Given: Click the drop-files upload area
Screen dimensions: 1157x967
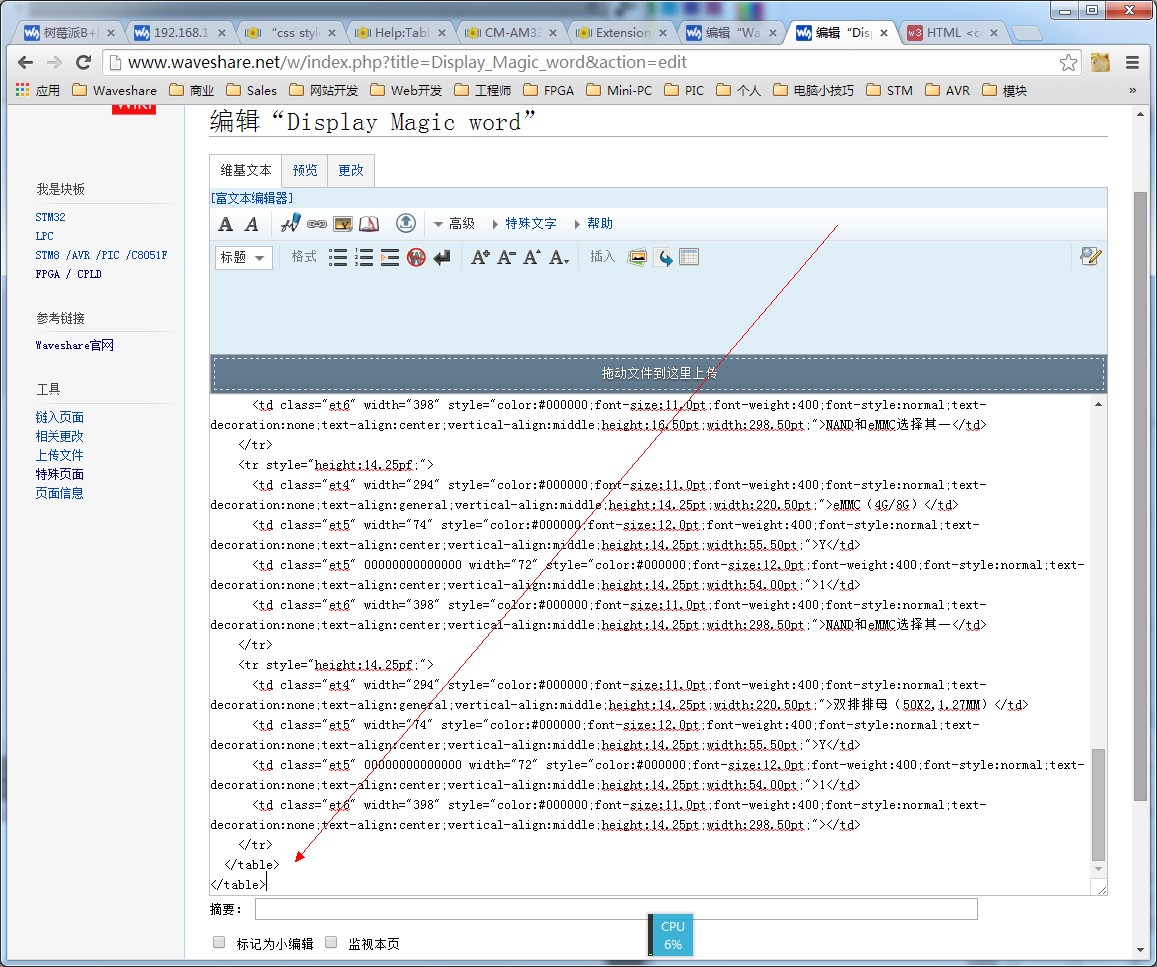Looking at the screenshot, I should (x=659, y=373).
